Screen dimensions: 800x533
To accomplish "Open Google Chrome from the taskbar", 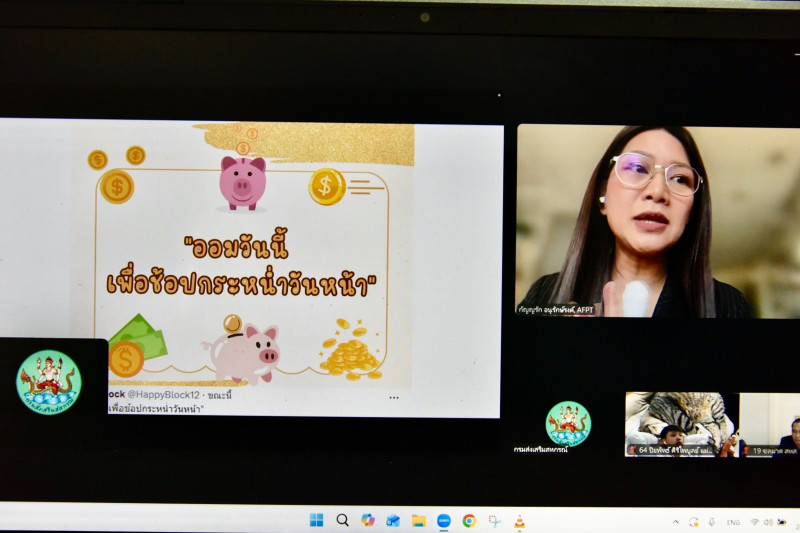I will pos(469,520).
